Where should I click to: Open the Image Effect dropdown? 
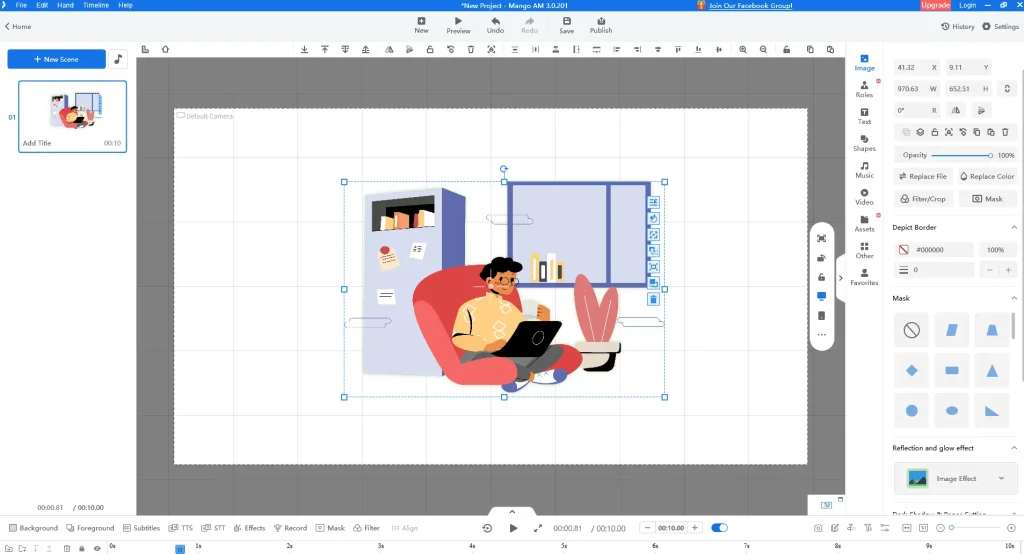(x=955, y=479)
